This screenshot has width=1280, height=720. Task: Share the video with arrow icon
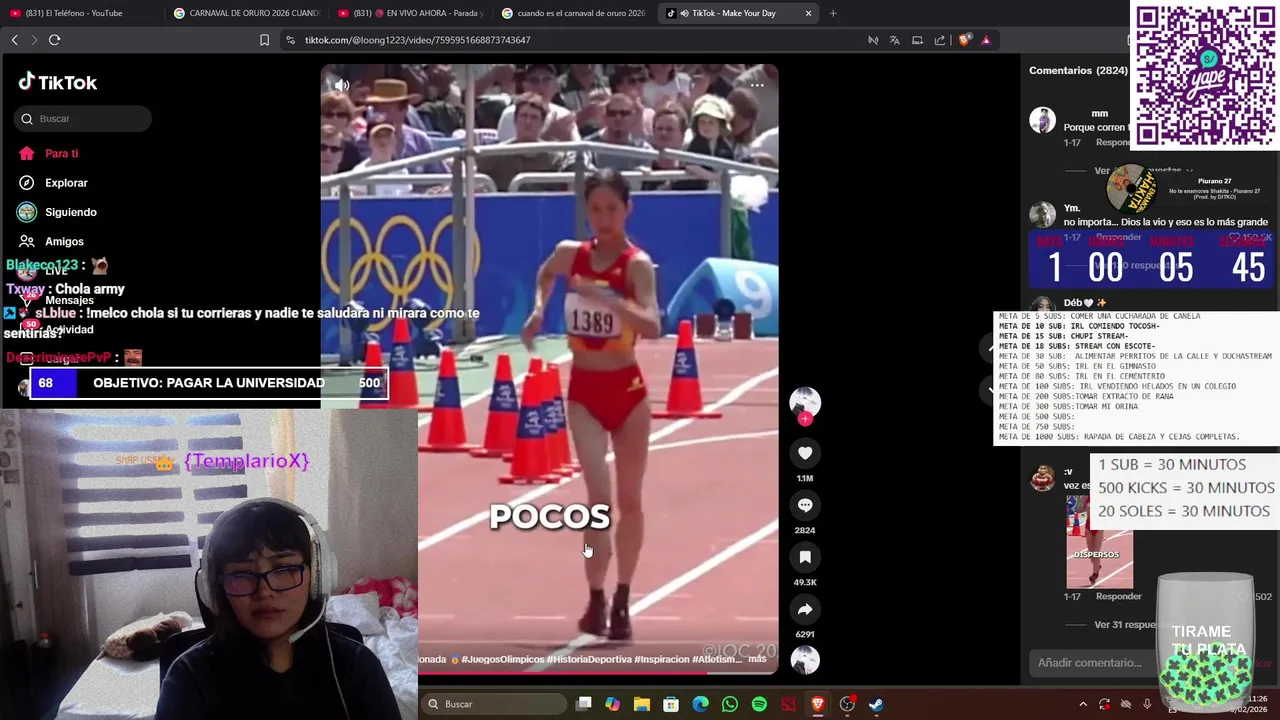pos(805,609)
